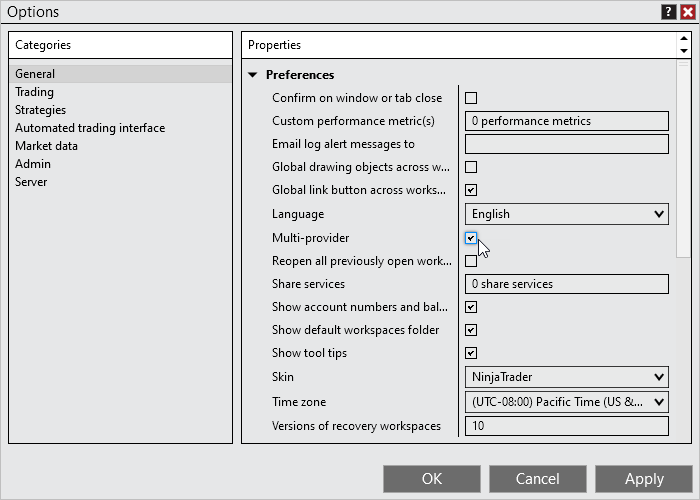Click the Skin label

pos(283,377)
